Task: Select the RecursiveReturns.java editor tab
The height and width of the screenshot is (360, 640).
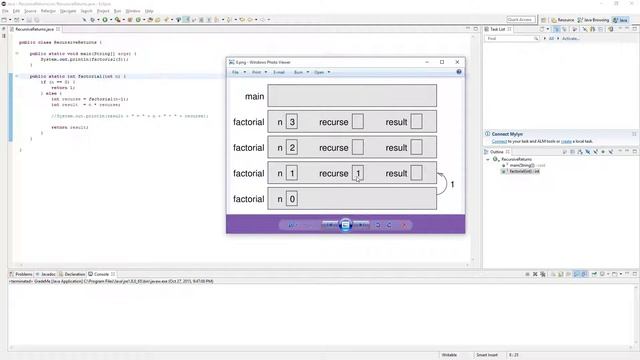Action: (35, 29)
